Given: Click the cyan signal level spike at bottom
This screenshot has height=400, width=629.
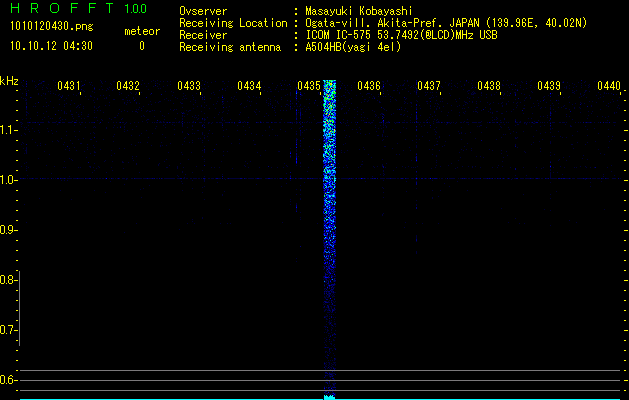Looking at the screenshot, I should pyautogui.click(x=329, y=397).
